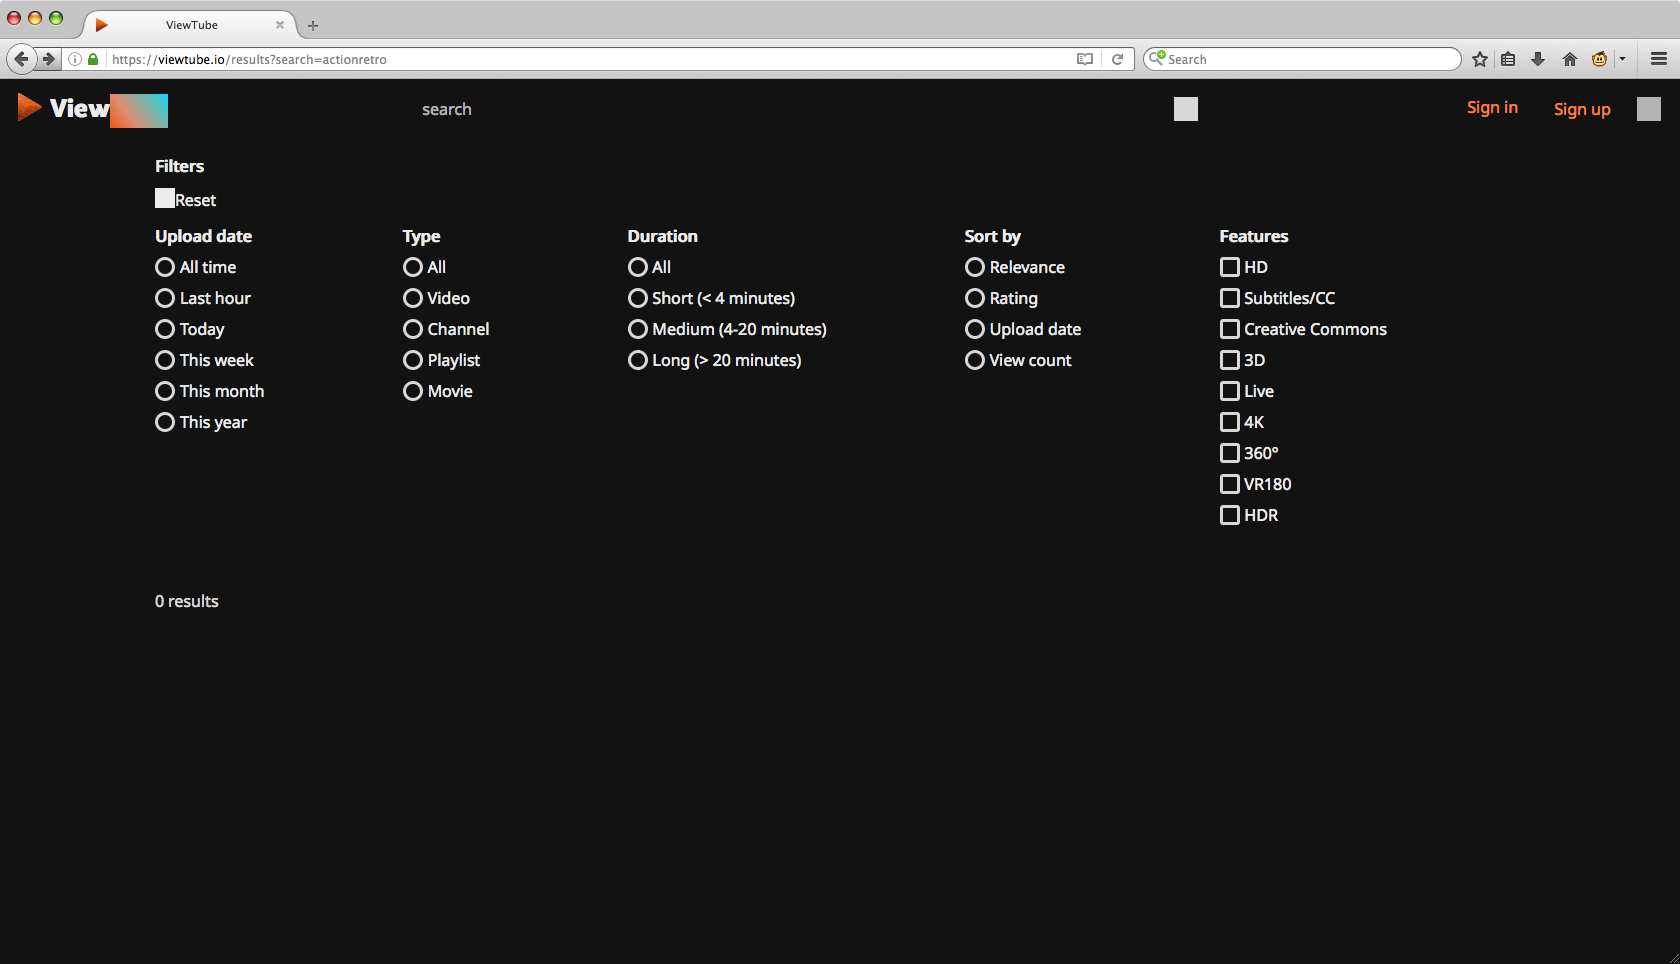Choose This year upload date
Viewport: 1680px width, 964px height.
201,422
